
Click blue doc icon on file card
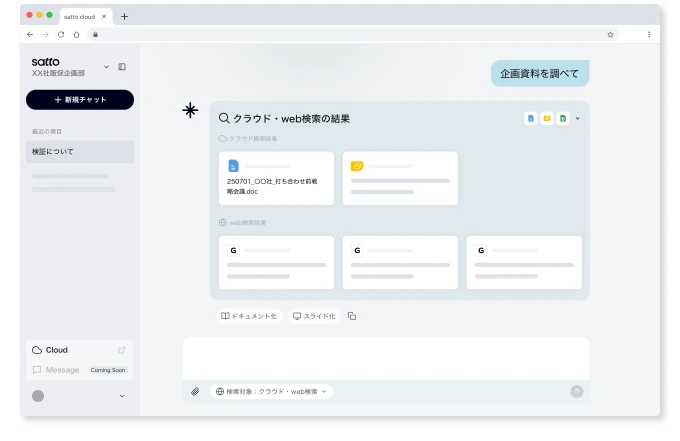[x=233, y=166]
